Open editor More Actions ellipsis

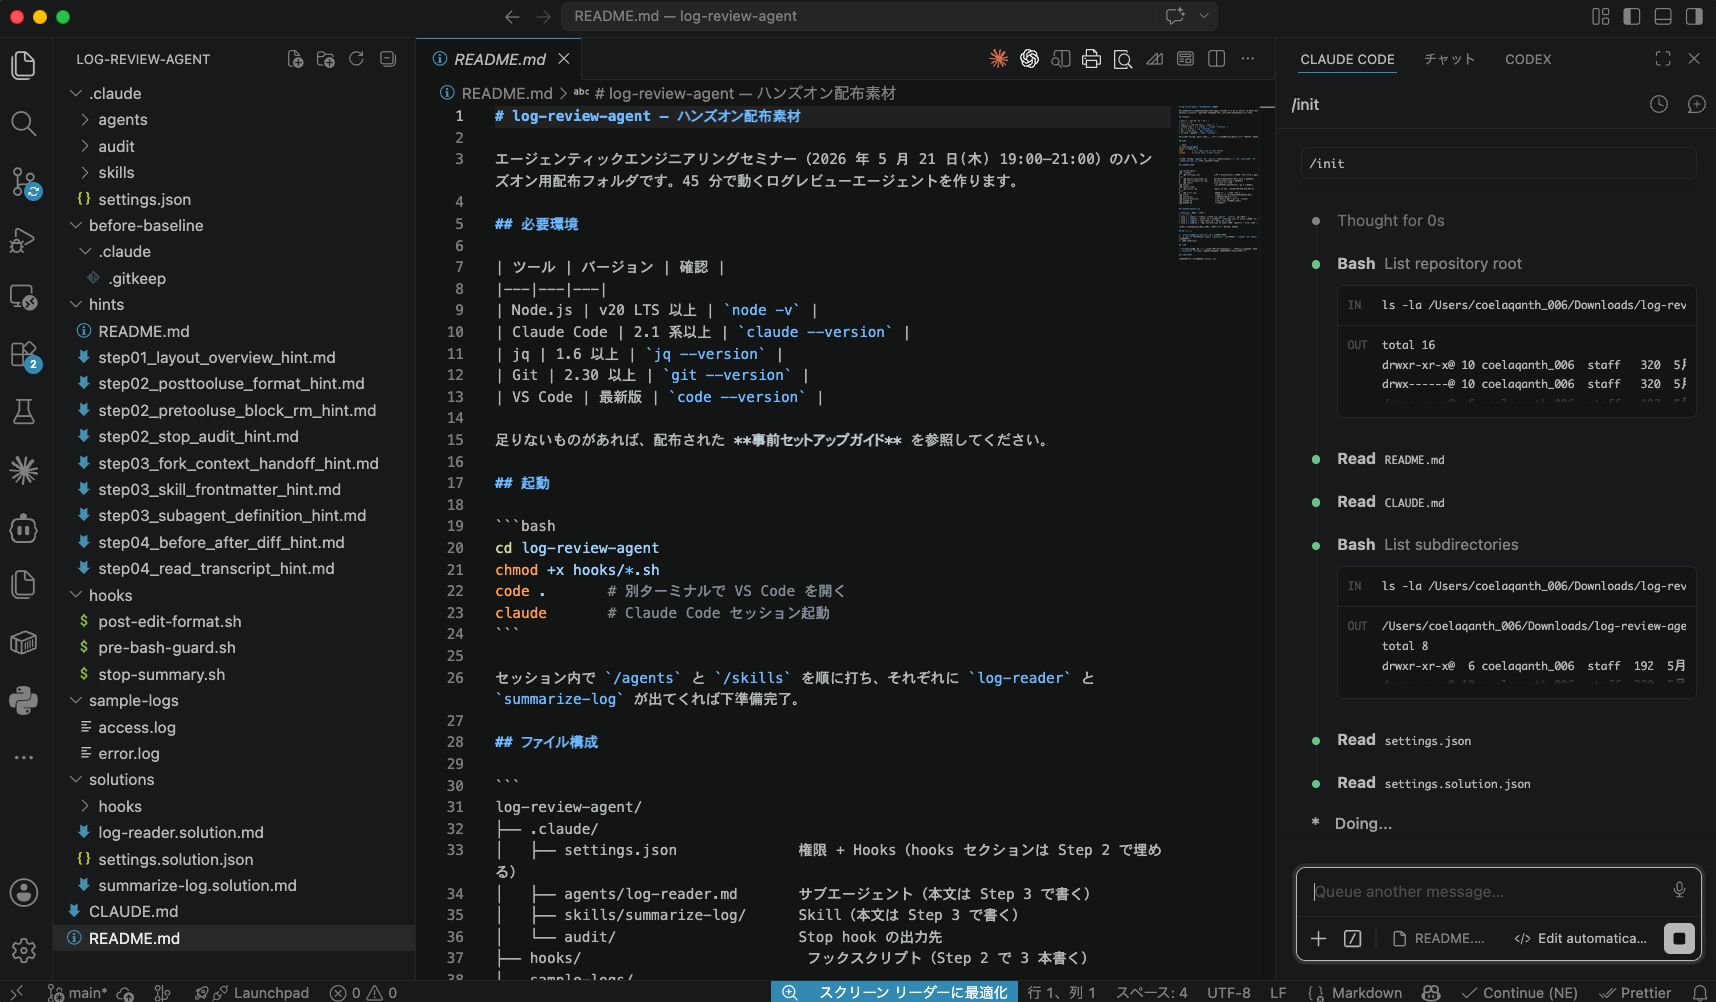pos(1247,59)
